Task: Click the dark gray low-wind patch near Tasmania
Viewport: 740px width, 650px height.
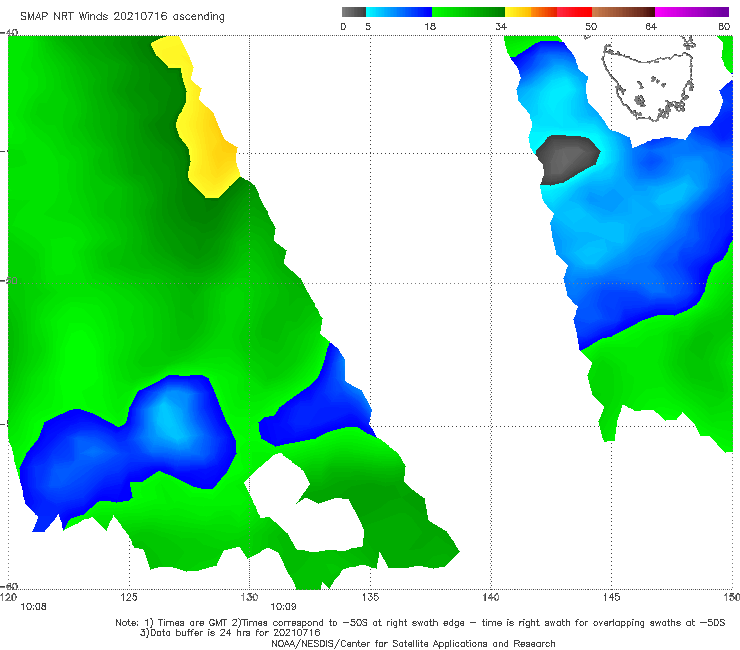Action: click(566, 159)
